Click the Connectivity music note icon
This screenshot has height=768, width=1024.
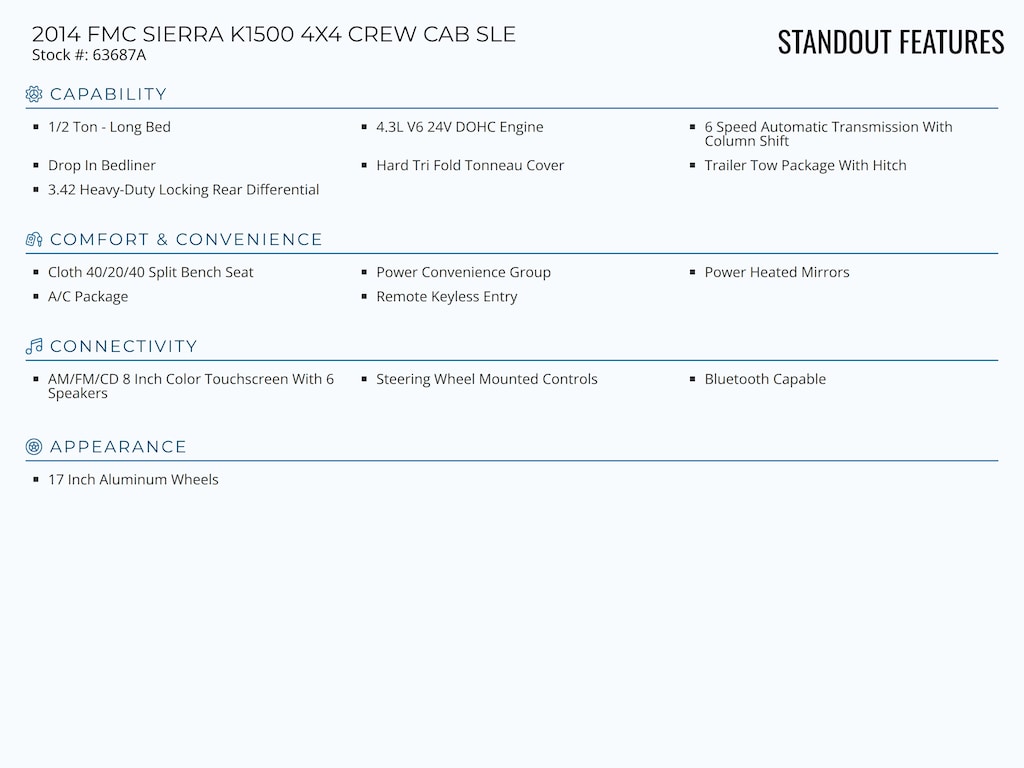[x=34, y=347]
